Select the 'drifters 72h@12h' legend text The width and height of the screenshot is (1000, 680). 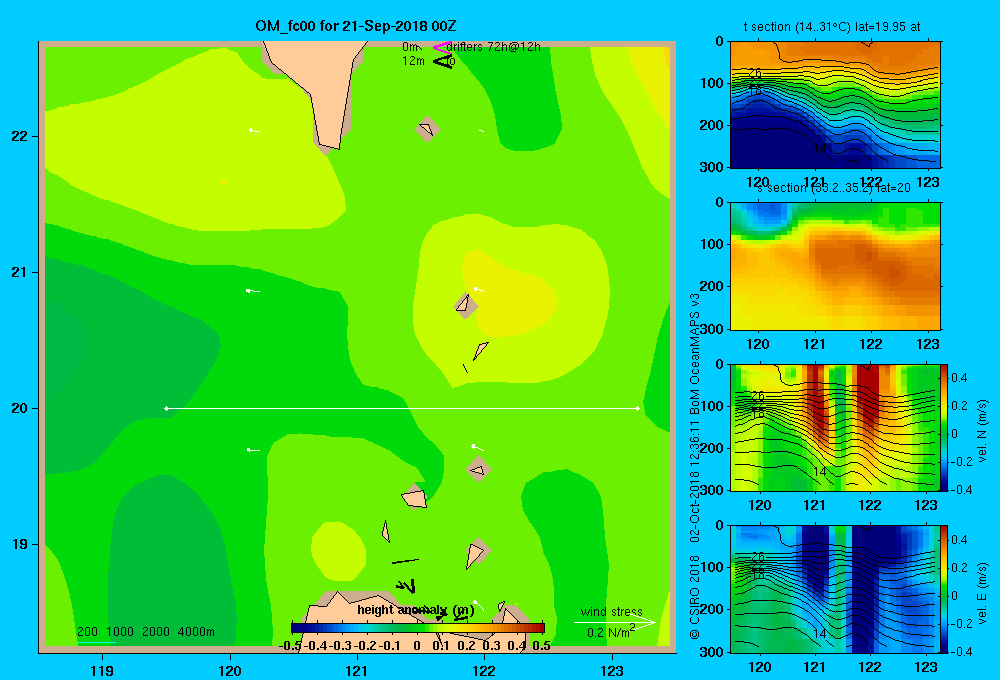coord(493,47)
